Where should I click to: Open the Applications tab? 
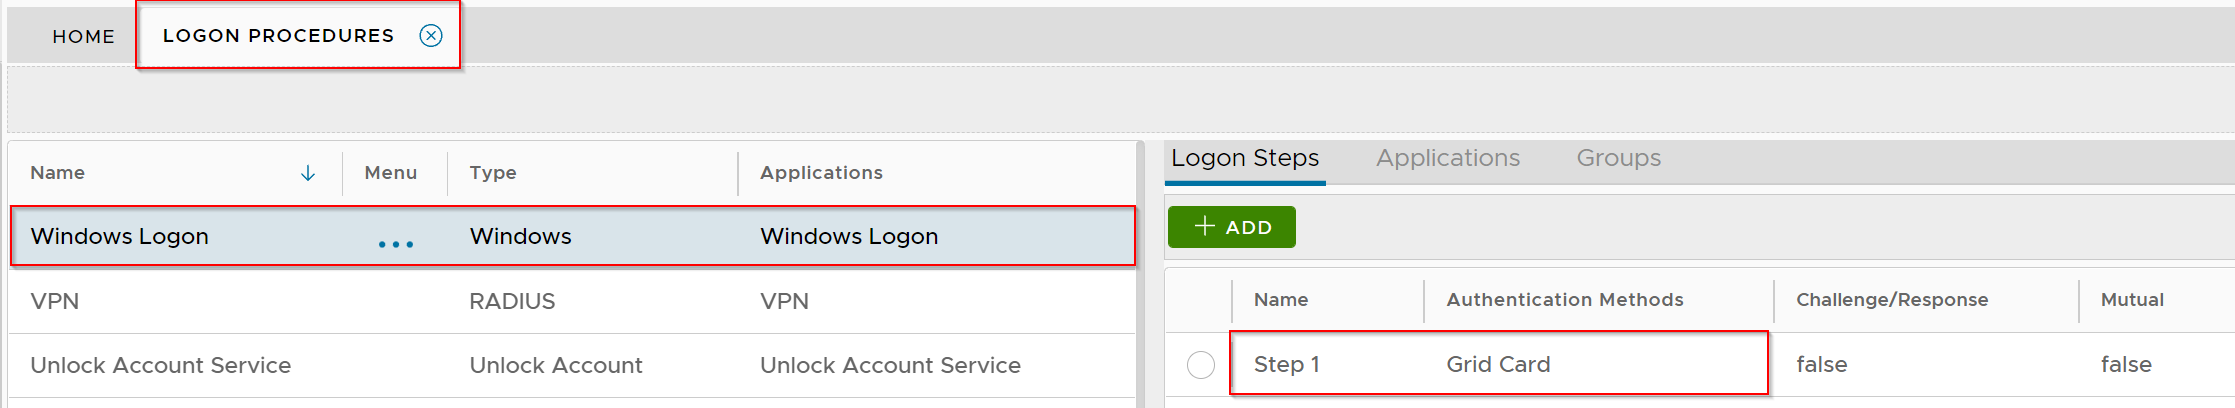tap(1447, 158)
